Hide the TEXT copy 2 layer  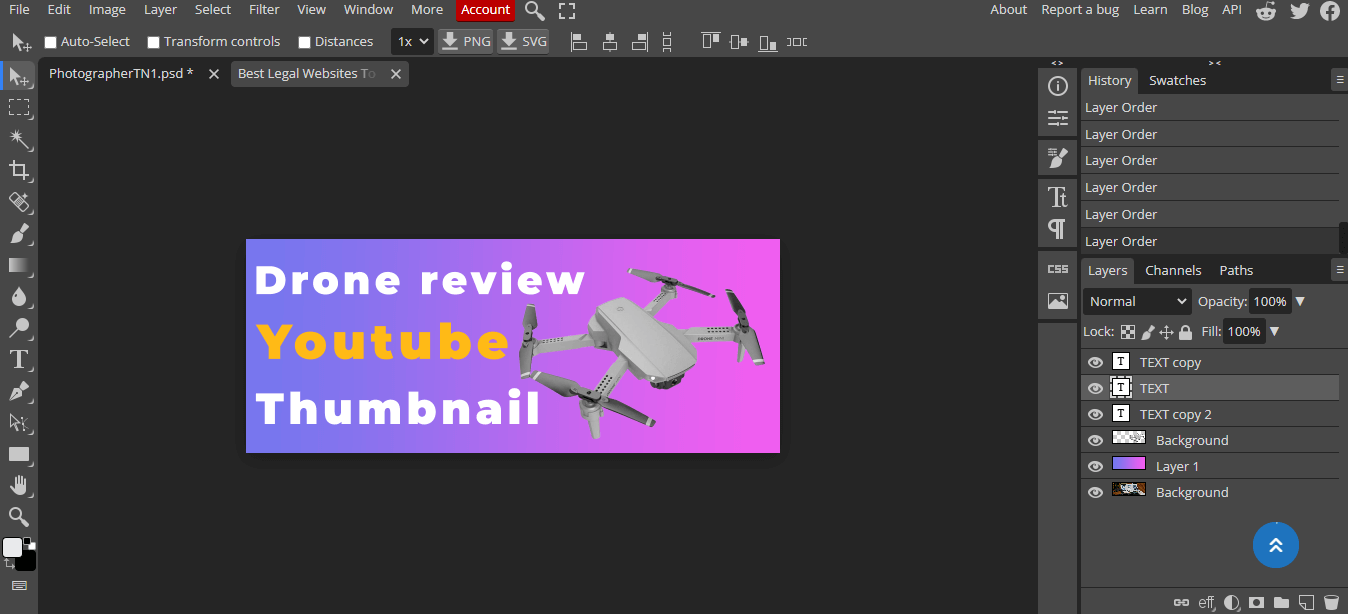pos(1095,415)
